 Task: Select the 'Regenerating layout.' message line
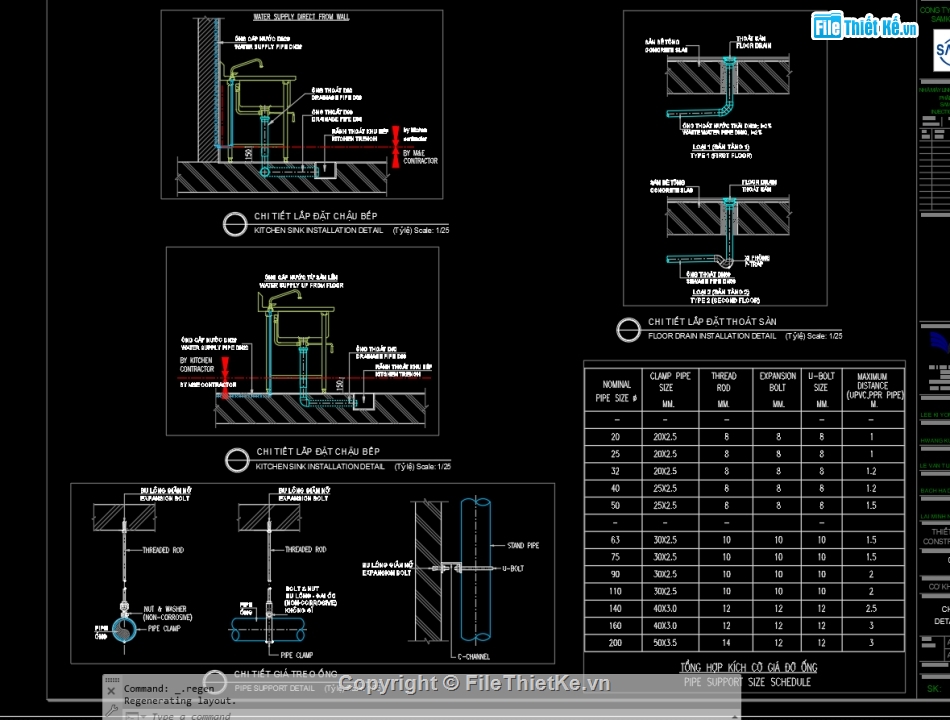180,701
